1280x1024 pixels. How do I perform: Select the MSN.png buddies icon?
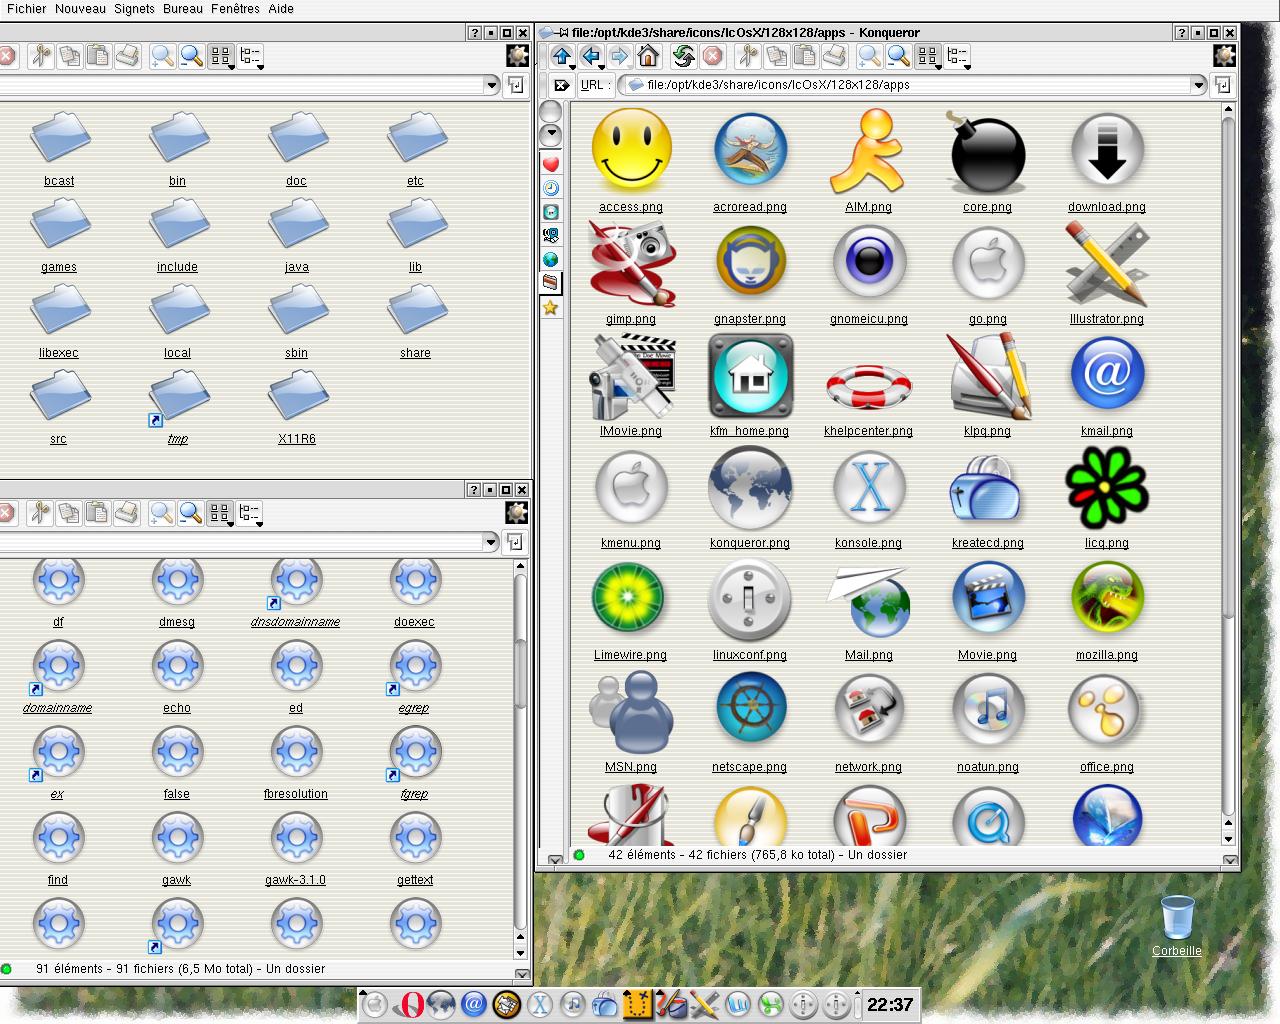coord(629,712)
